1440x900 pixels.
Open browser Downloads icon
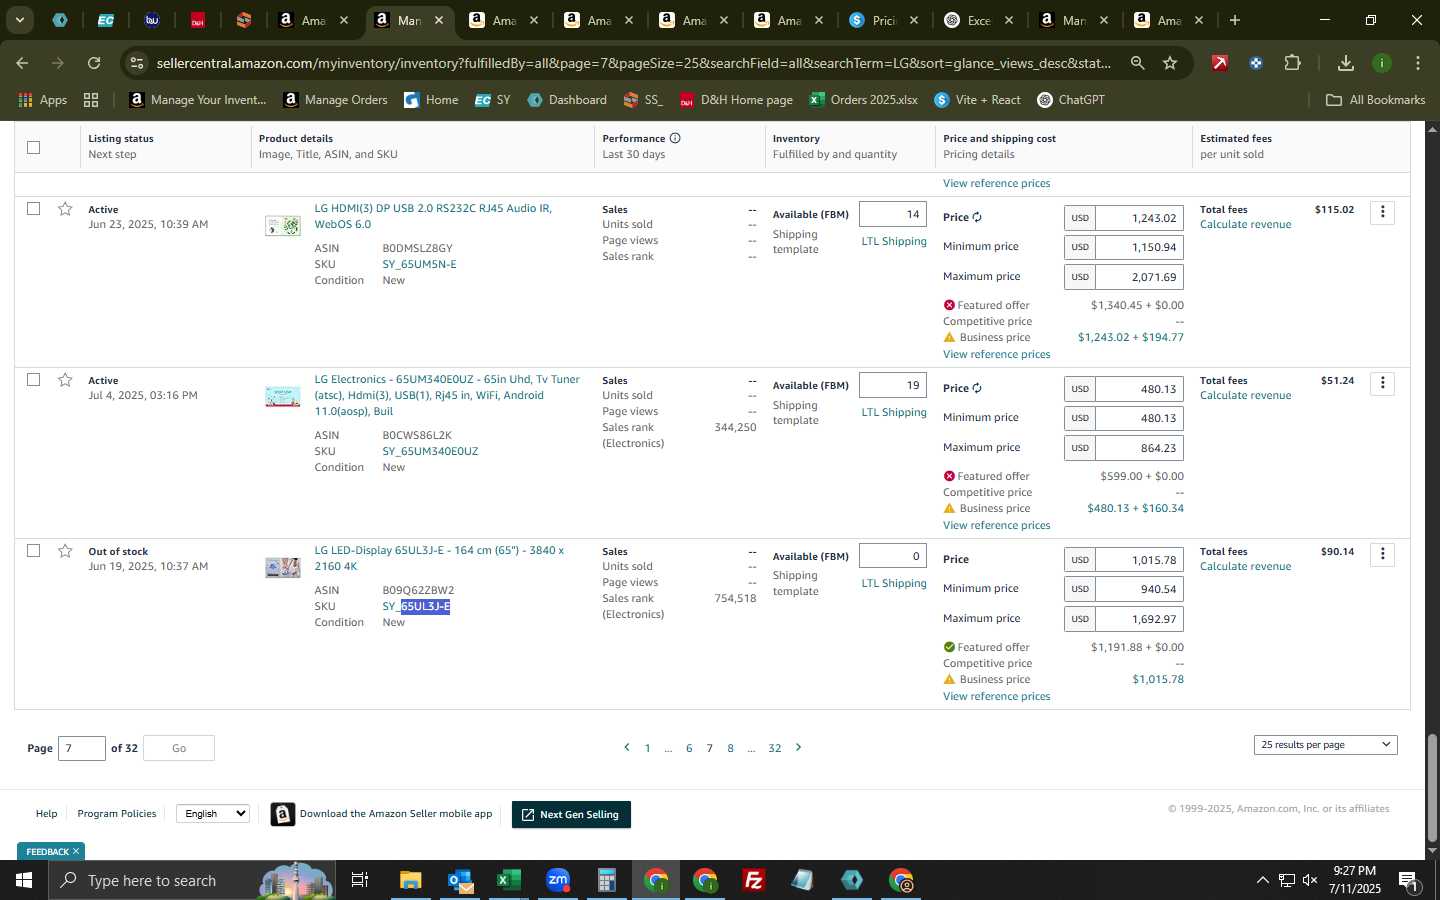(1345, 63)
